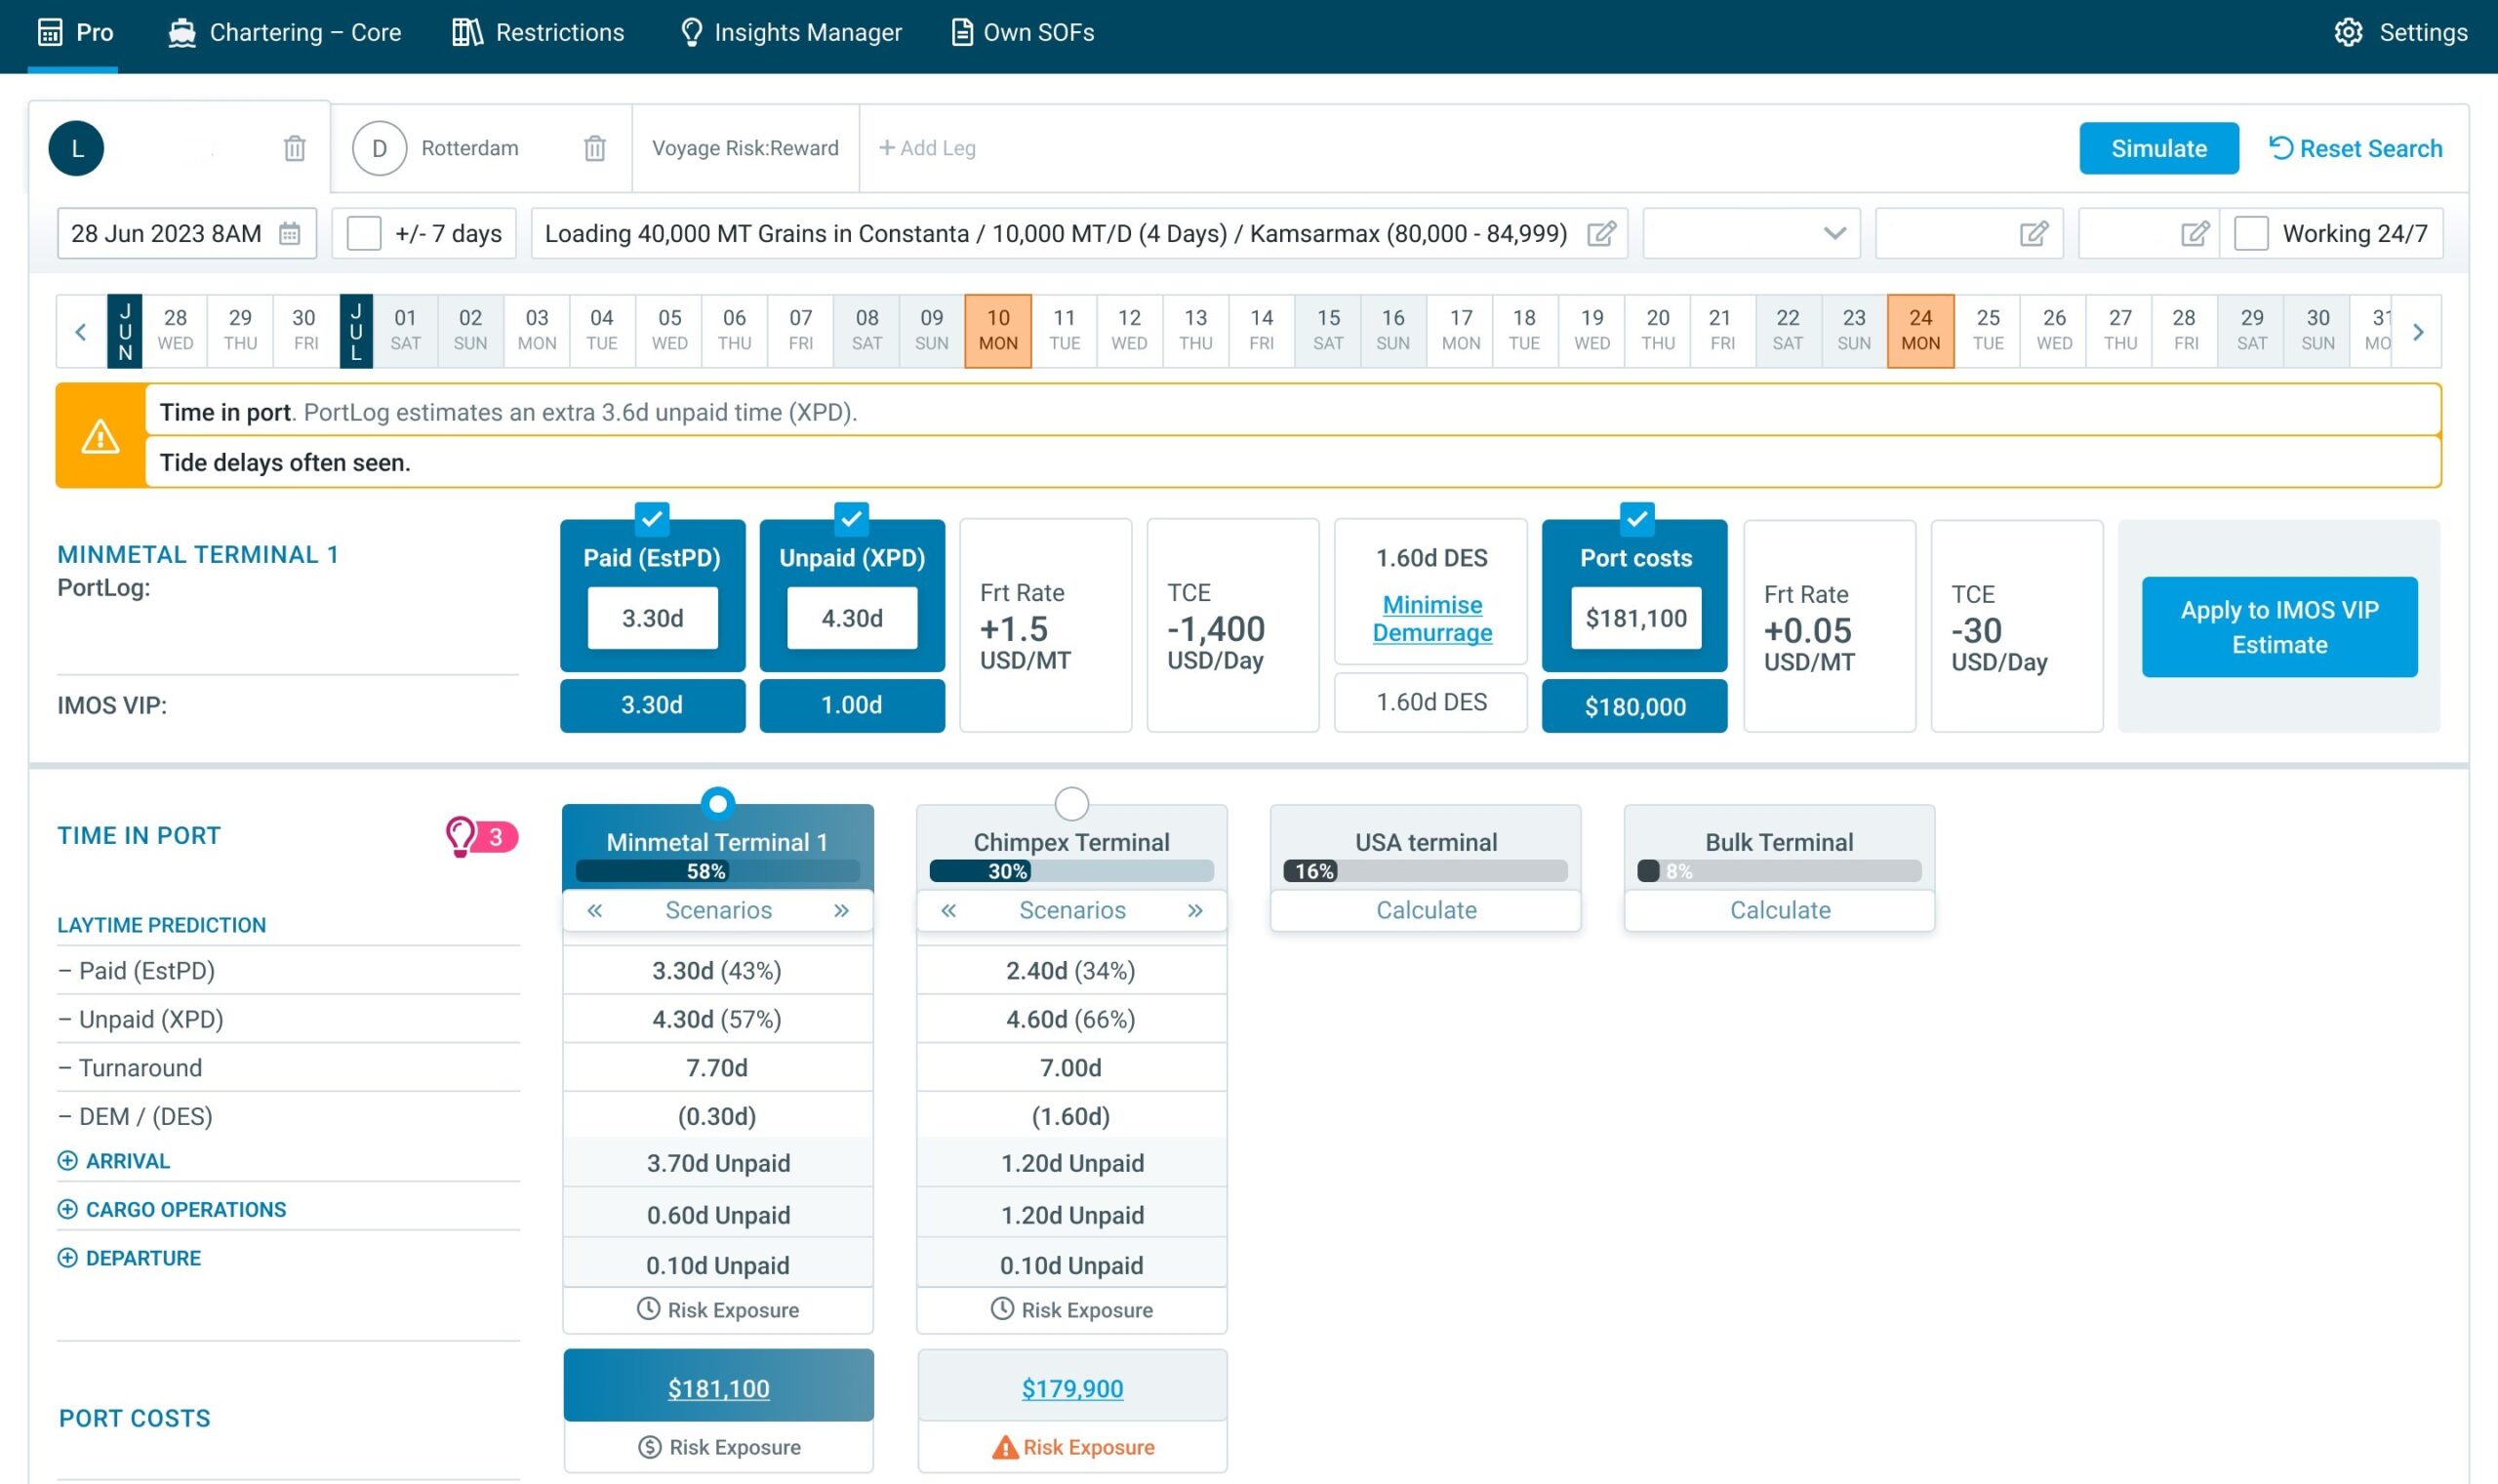
Task: Open the date picker calendar icon
Action: [289, 233]
